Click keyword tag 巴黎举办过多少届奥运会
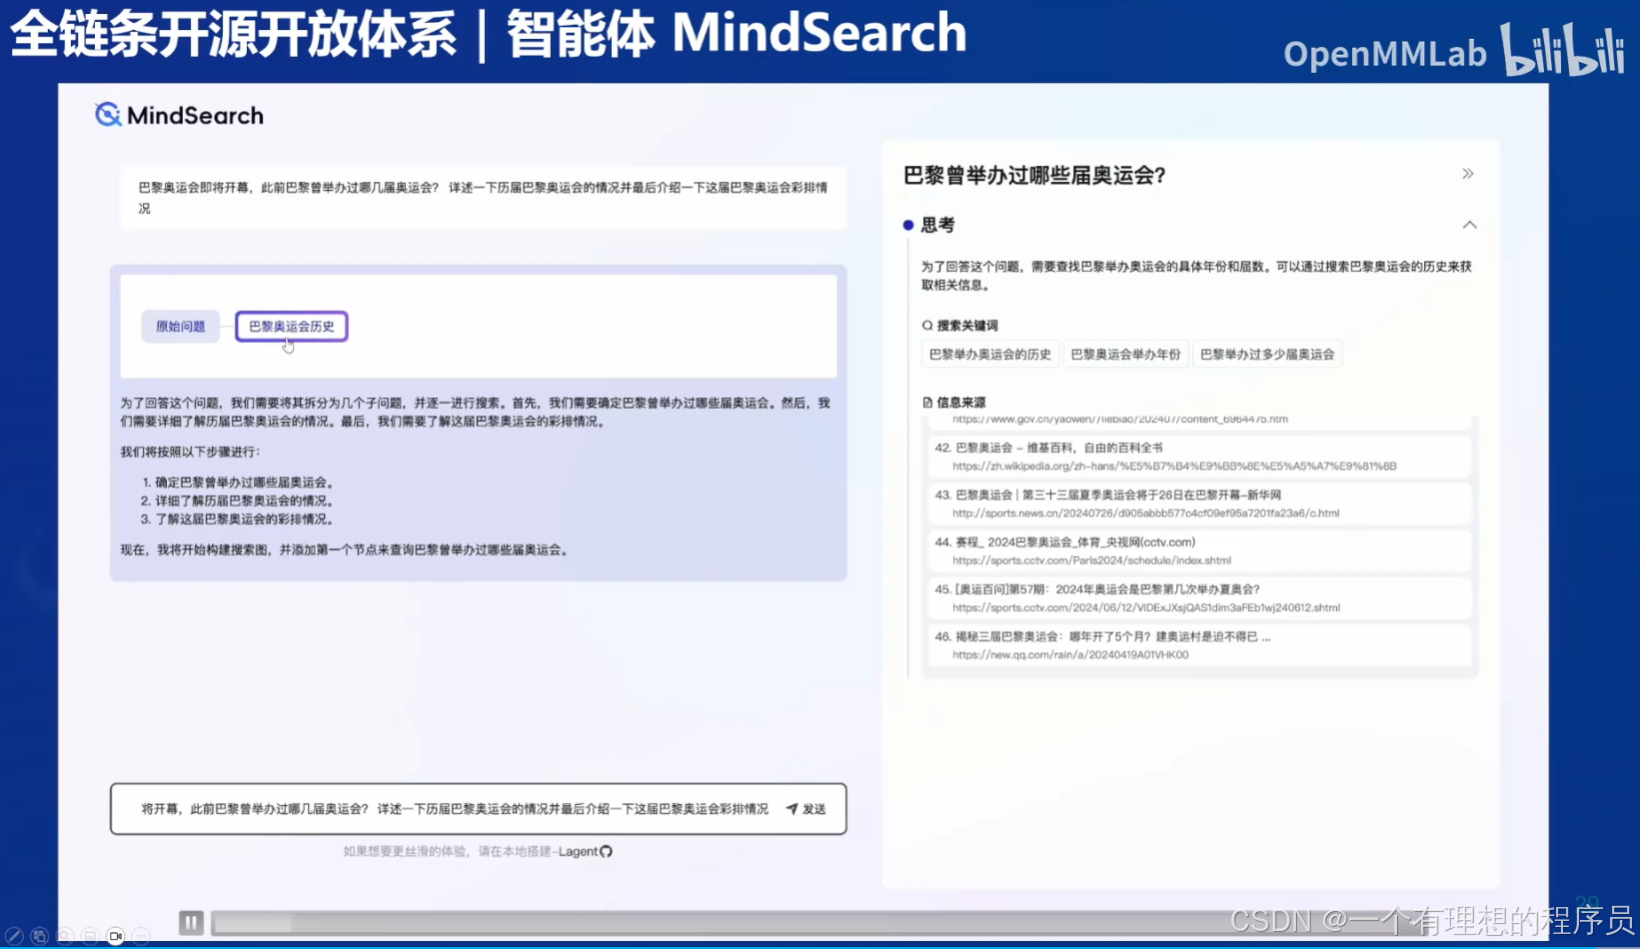Viewport: 1640px width, 949px height. (x=1267, y=354)
